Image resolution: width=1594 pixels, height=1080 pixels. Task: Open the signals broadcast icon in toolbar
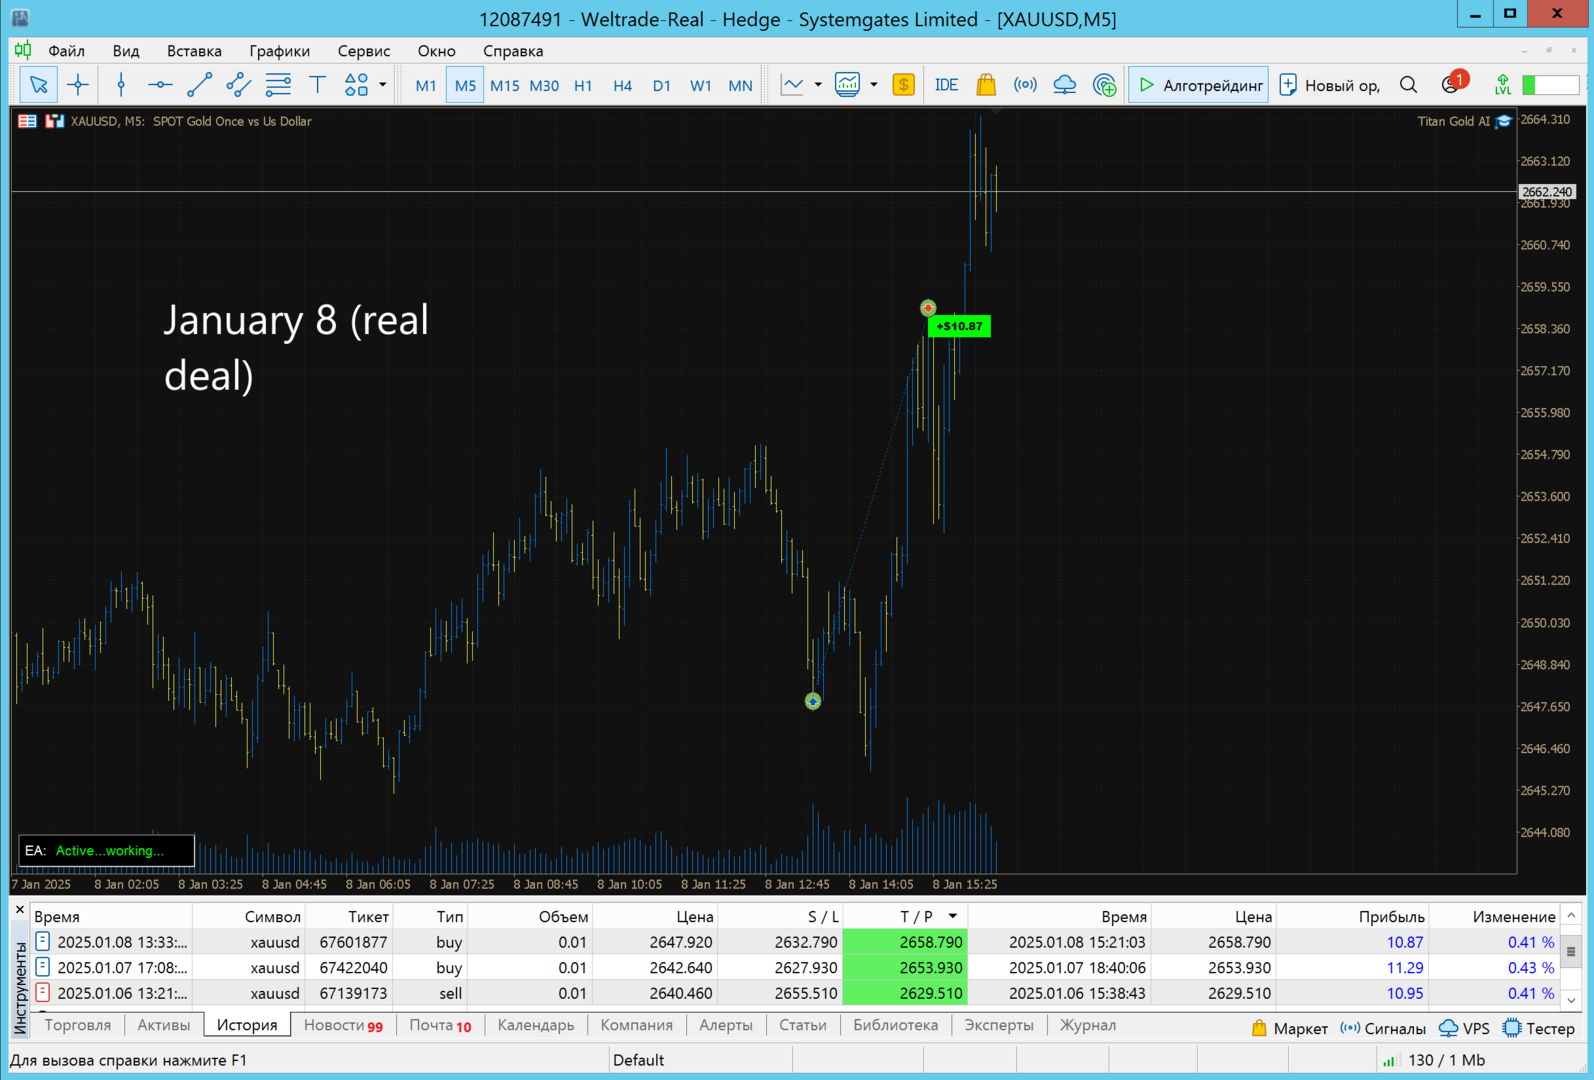click(1025, 85)
